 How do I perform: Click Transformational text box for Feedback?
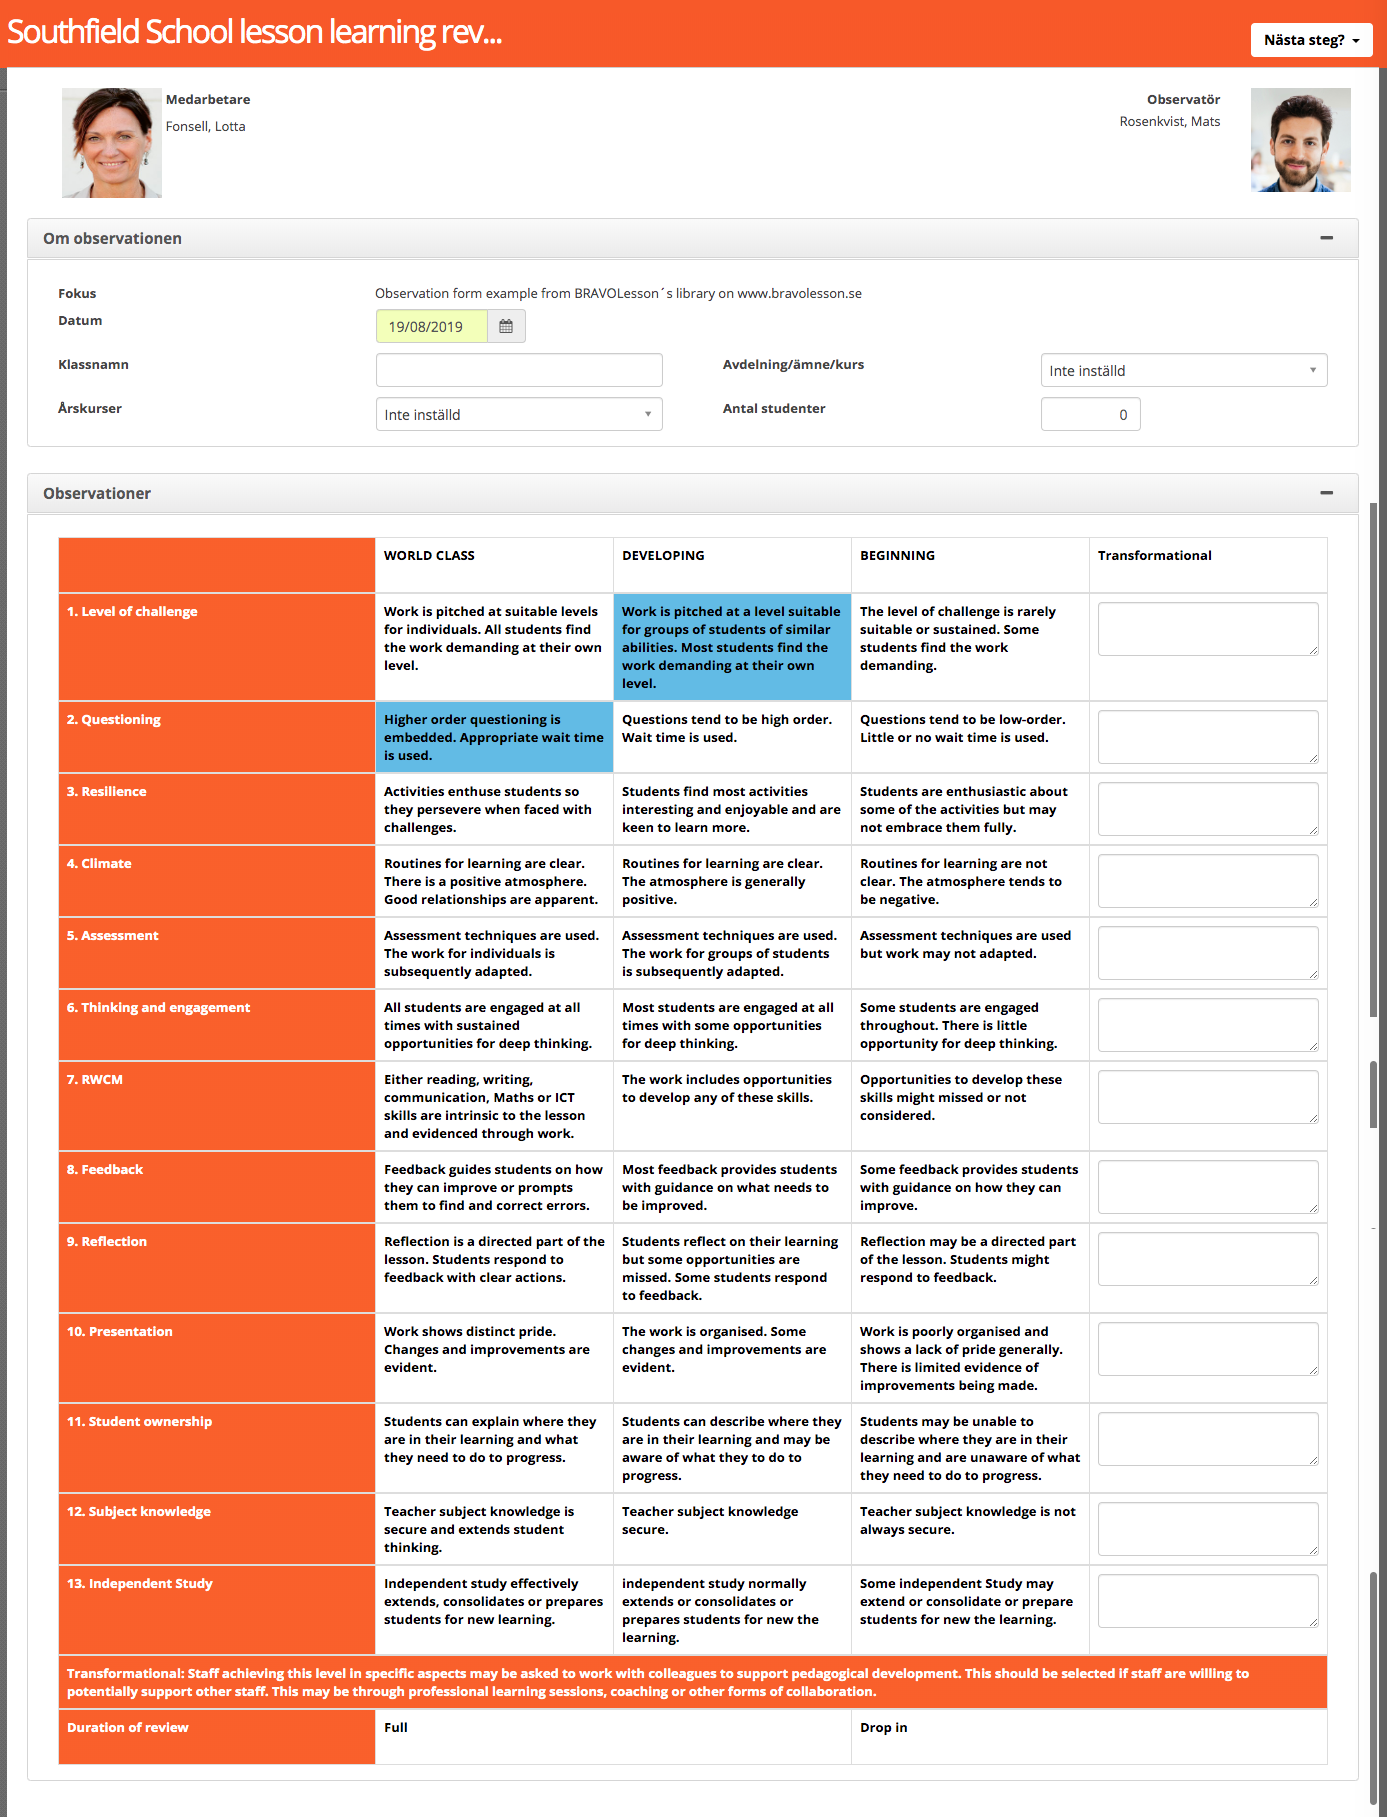pyautogui.click(x=1207, y=1187)
